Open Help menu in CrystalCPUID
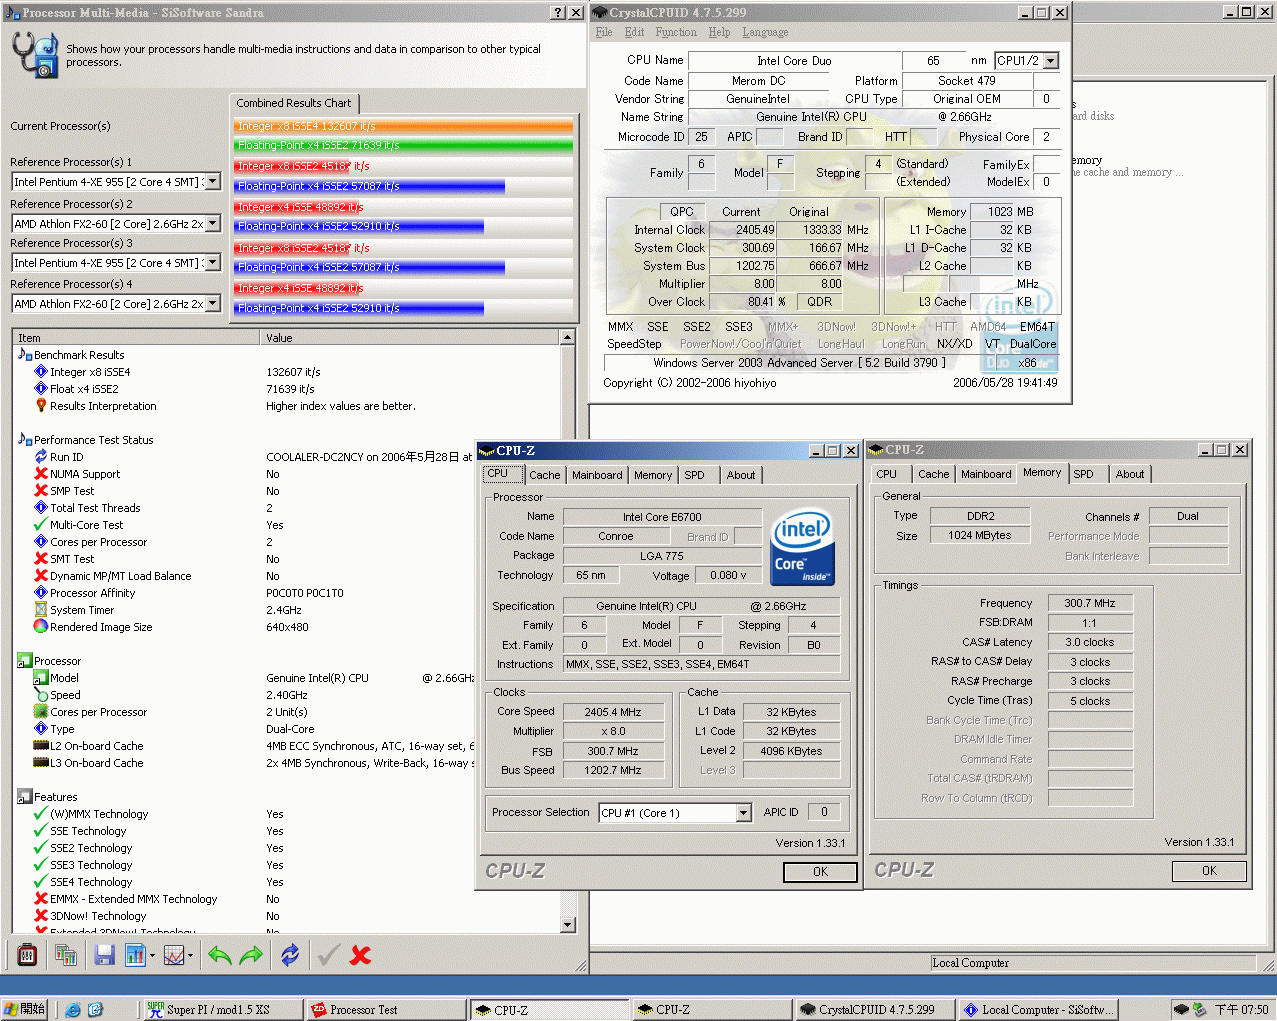This screenshot has height=1021, width=1277. point(719,32)
